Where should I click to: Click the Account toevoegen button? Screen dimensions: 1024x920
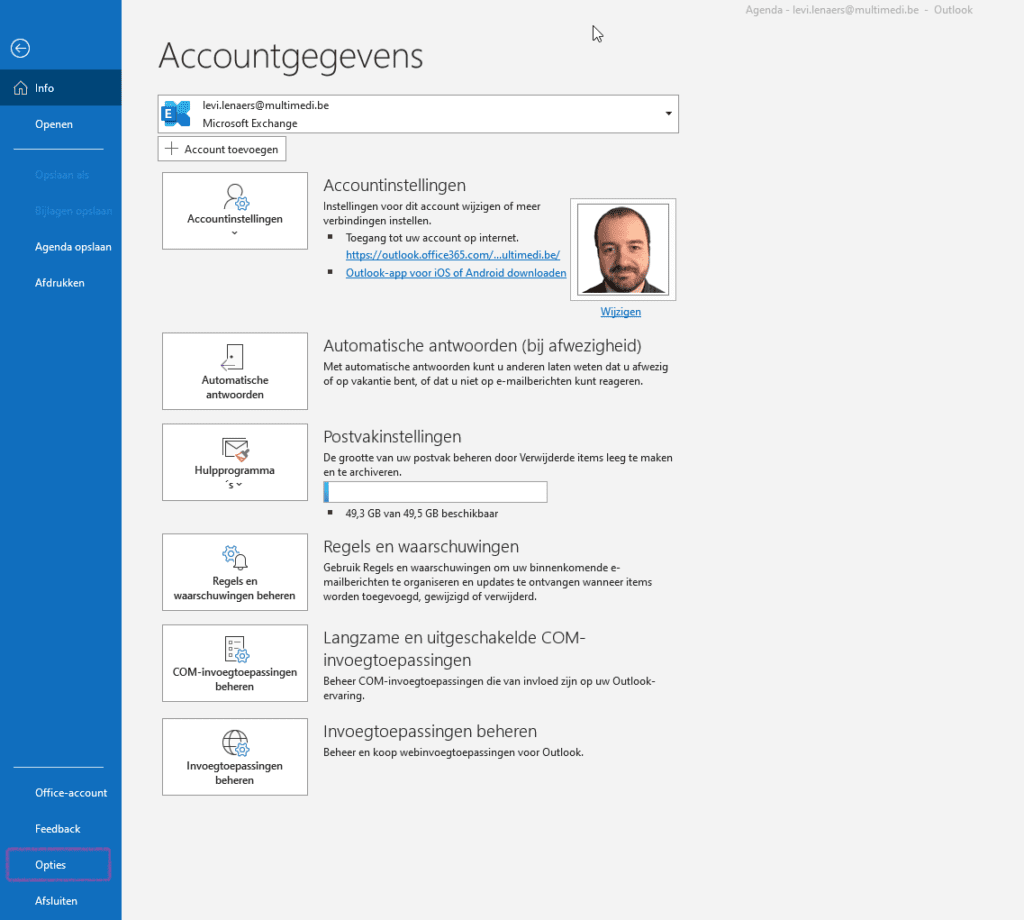point(222,149)
